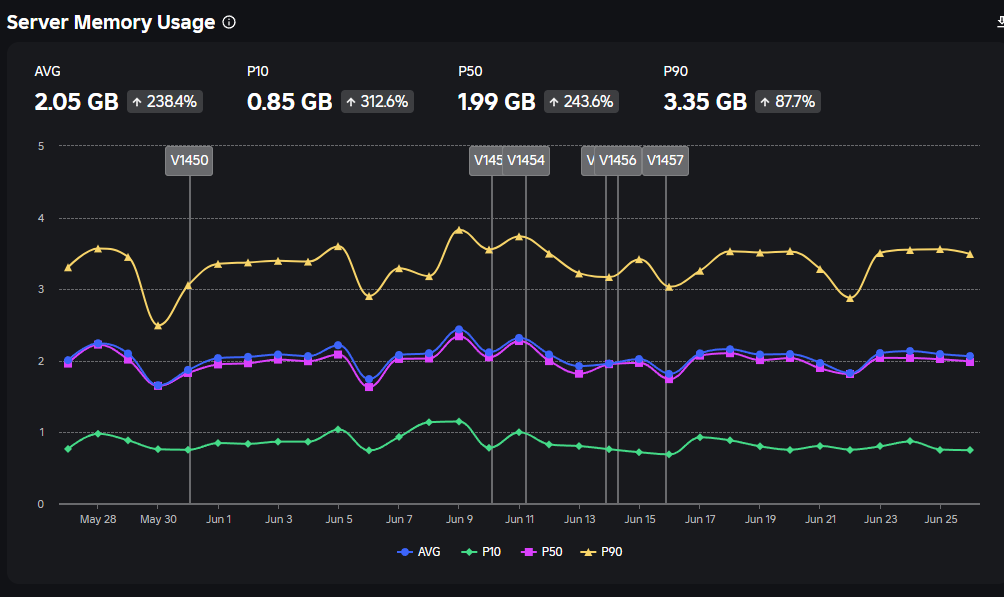Toggle AVG series in the legend
Viewport: 1004px width, 597px height.
[x=419, y=552]
